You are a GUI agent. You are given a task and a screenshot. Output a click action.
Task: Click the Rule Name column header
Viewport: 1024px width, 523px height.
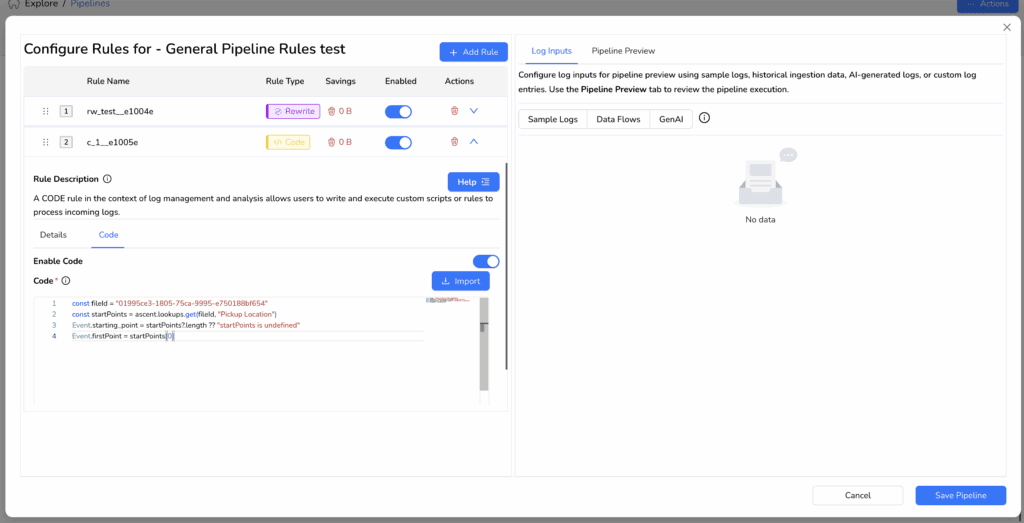[x=108, y=82]
